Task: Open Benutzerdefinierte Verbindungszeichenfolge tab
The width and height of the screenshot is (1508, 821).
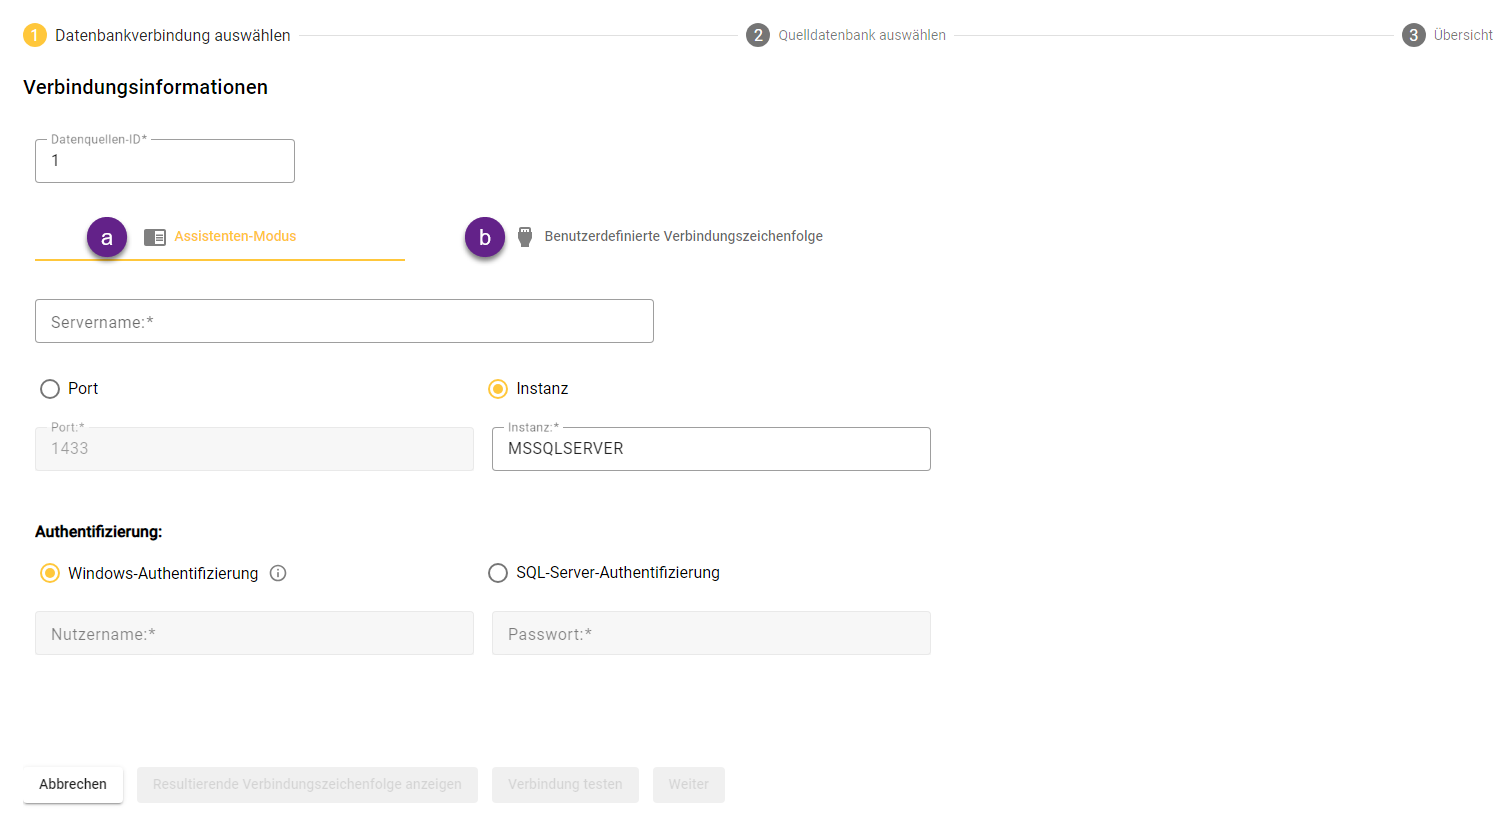Action: pos(683,237)
